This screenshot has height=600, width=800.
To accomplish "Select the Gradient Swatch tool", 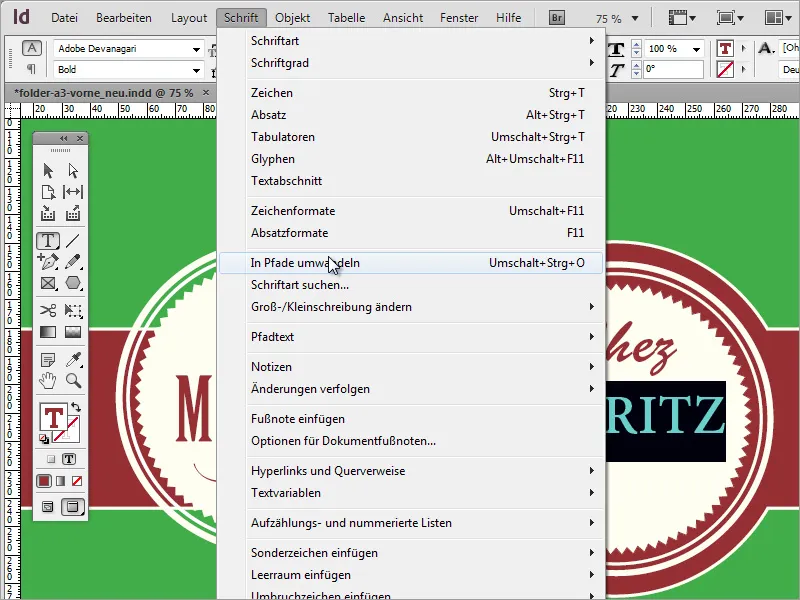I will click(48, 332).
